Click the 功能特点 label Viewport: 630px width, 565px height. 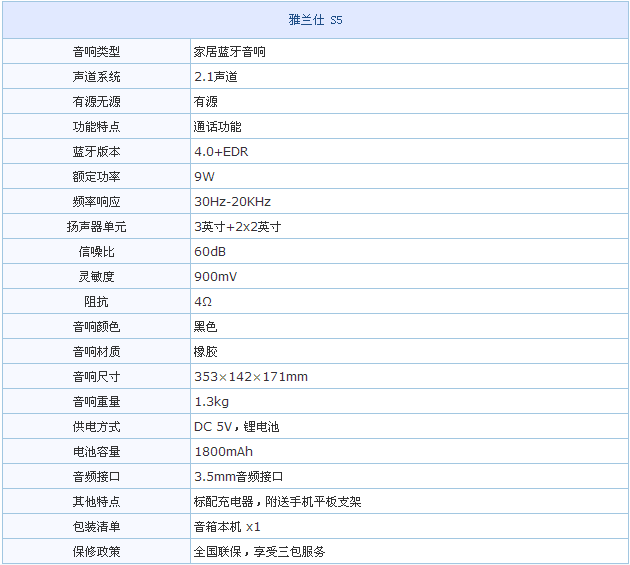96,127
